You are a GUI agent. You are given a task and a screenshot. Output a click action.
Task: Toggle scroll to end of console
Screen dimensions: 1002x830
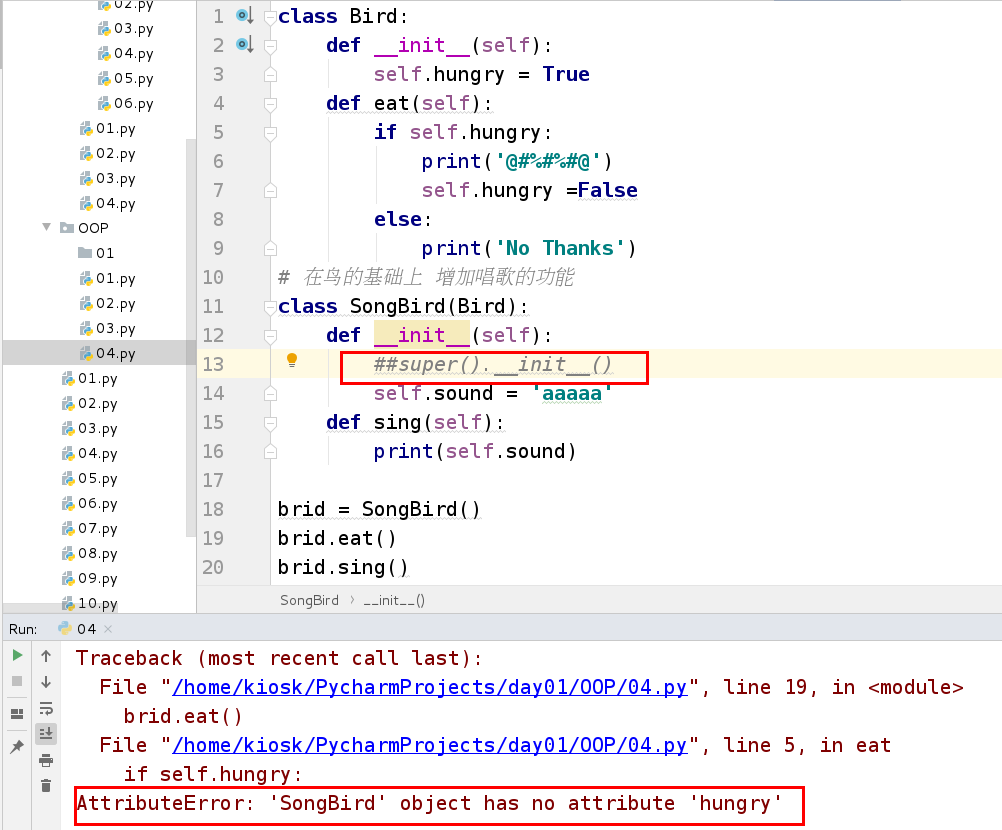(46, 734)
